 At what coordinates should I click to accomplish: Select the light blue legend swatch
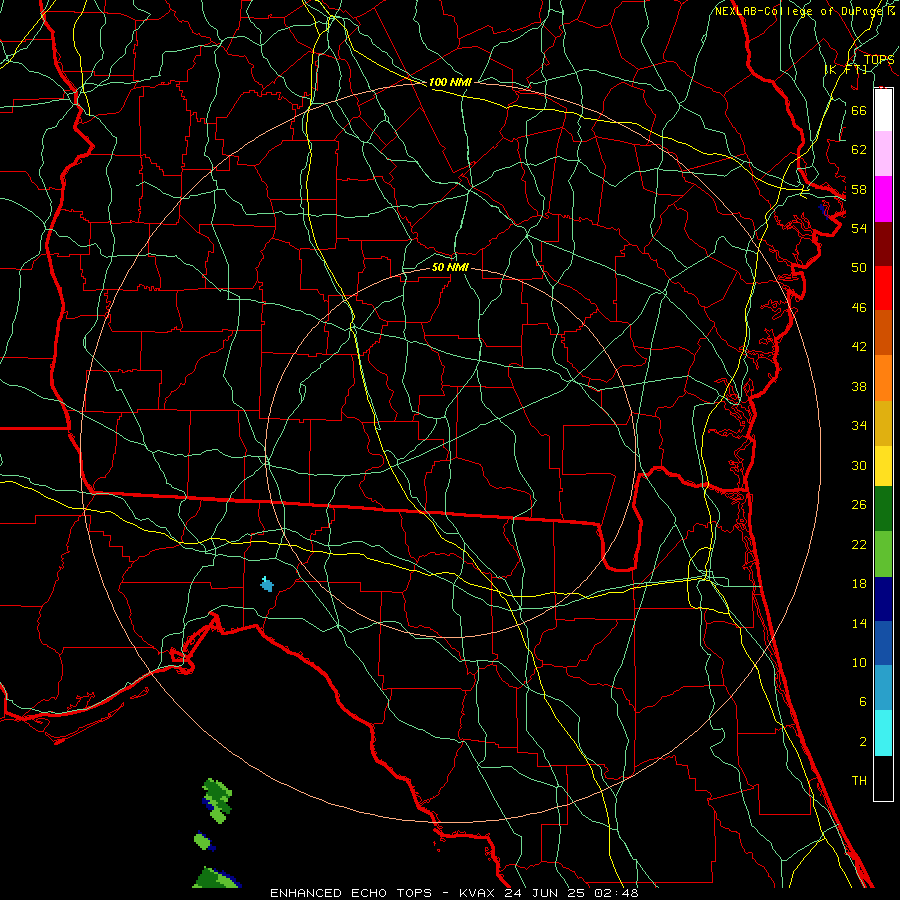[883, 688]
